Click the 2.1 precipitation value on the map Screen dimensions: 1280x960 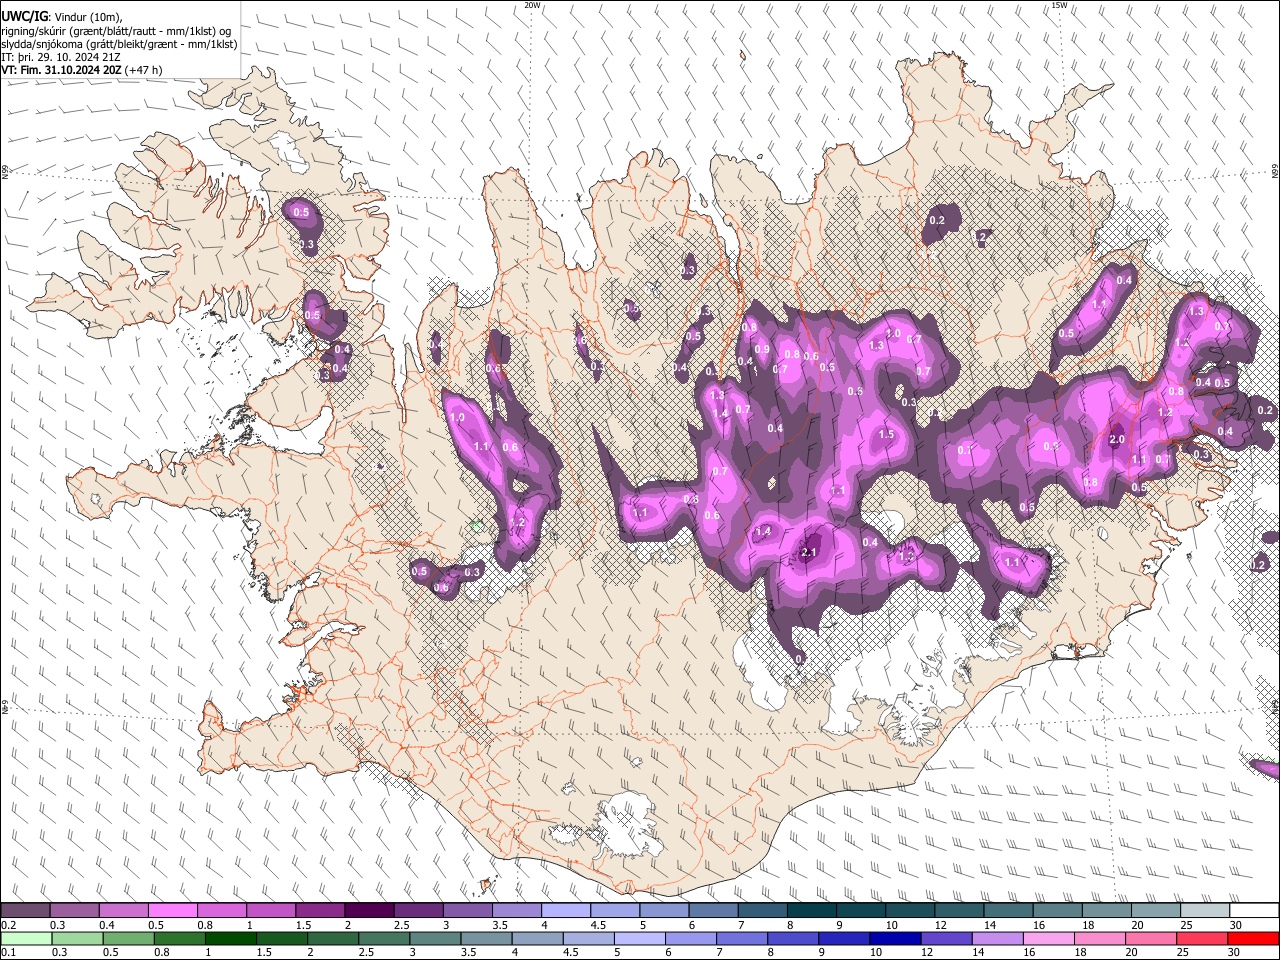click(x=810, y=552)
